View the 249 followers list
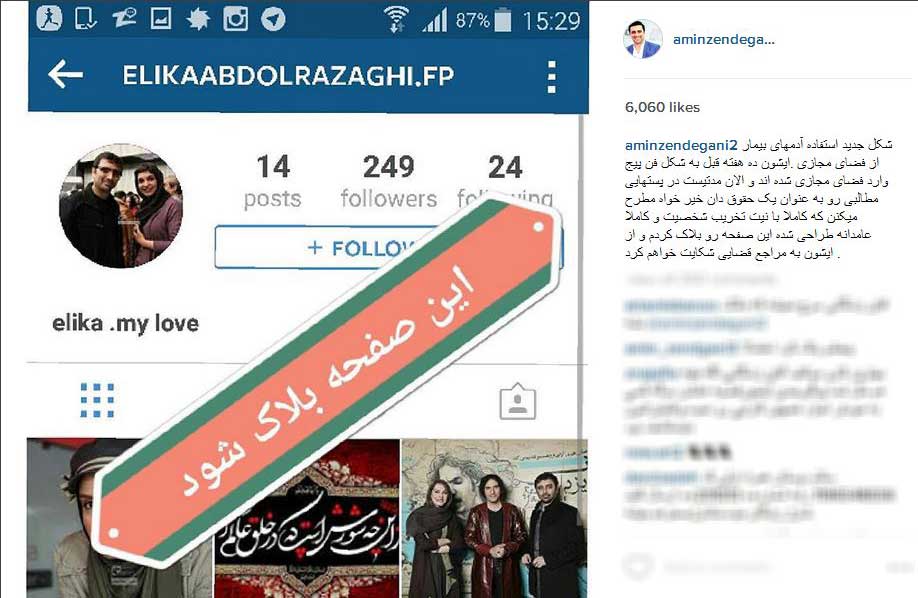 389,181
